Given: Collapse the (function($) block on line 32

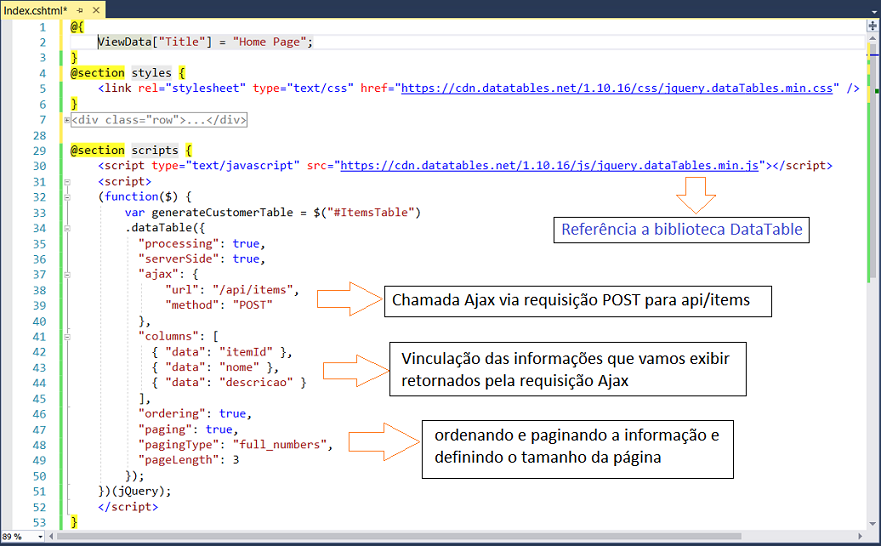Looking at the screenshot, I should click(x=67, y=198).
